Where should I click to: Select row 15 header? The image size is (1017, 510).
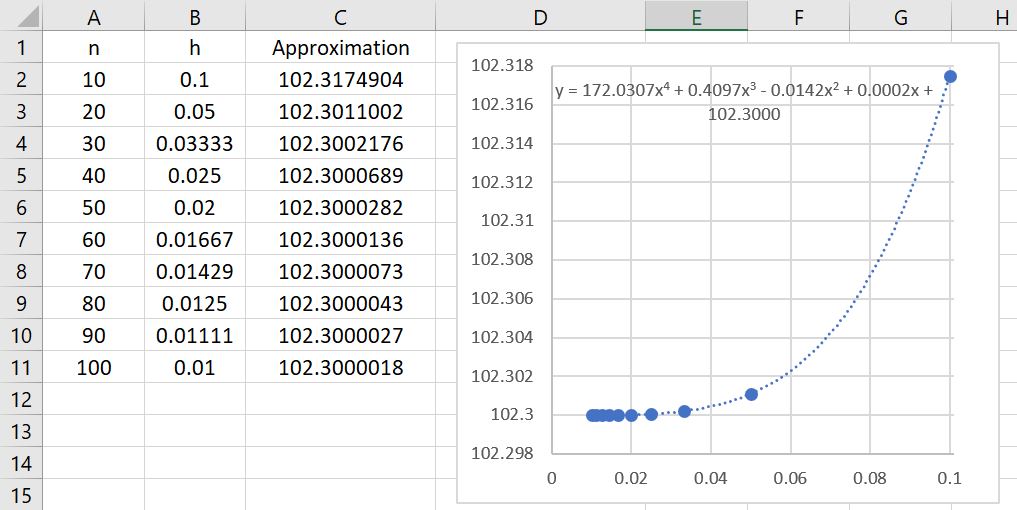click(21, 496)
